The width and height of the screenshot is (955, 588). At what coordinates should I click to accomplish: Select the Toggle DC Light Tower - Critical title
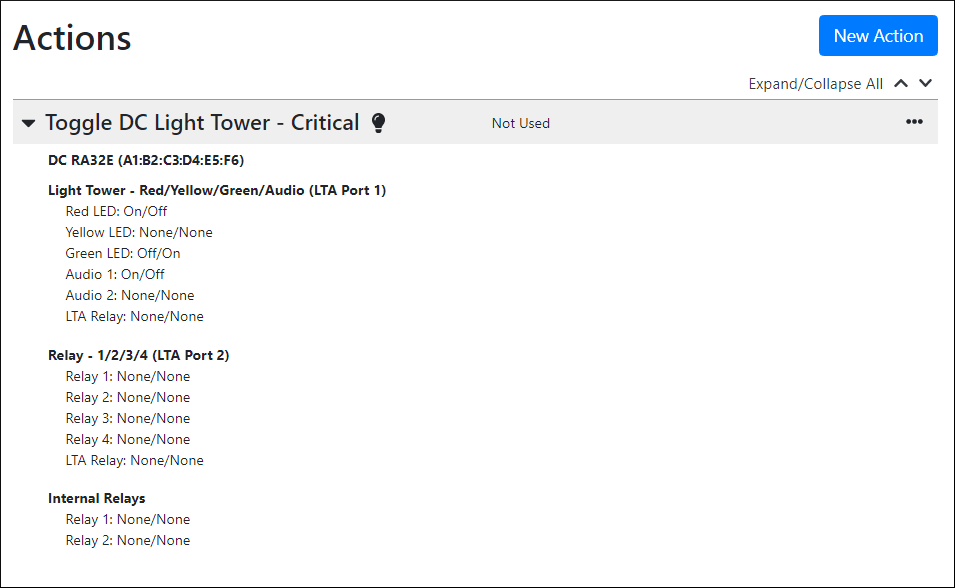tap(202, 123)
